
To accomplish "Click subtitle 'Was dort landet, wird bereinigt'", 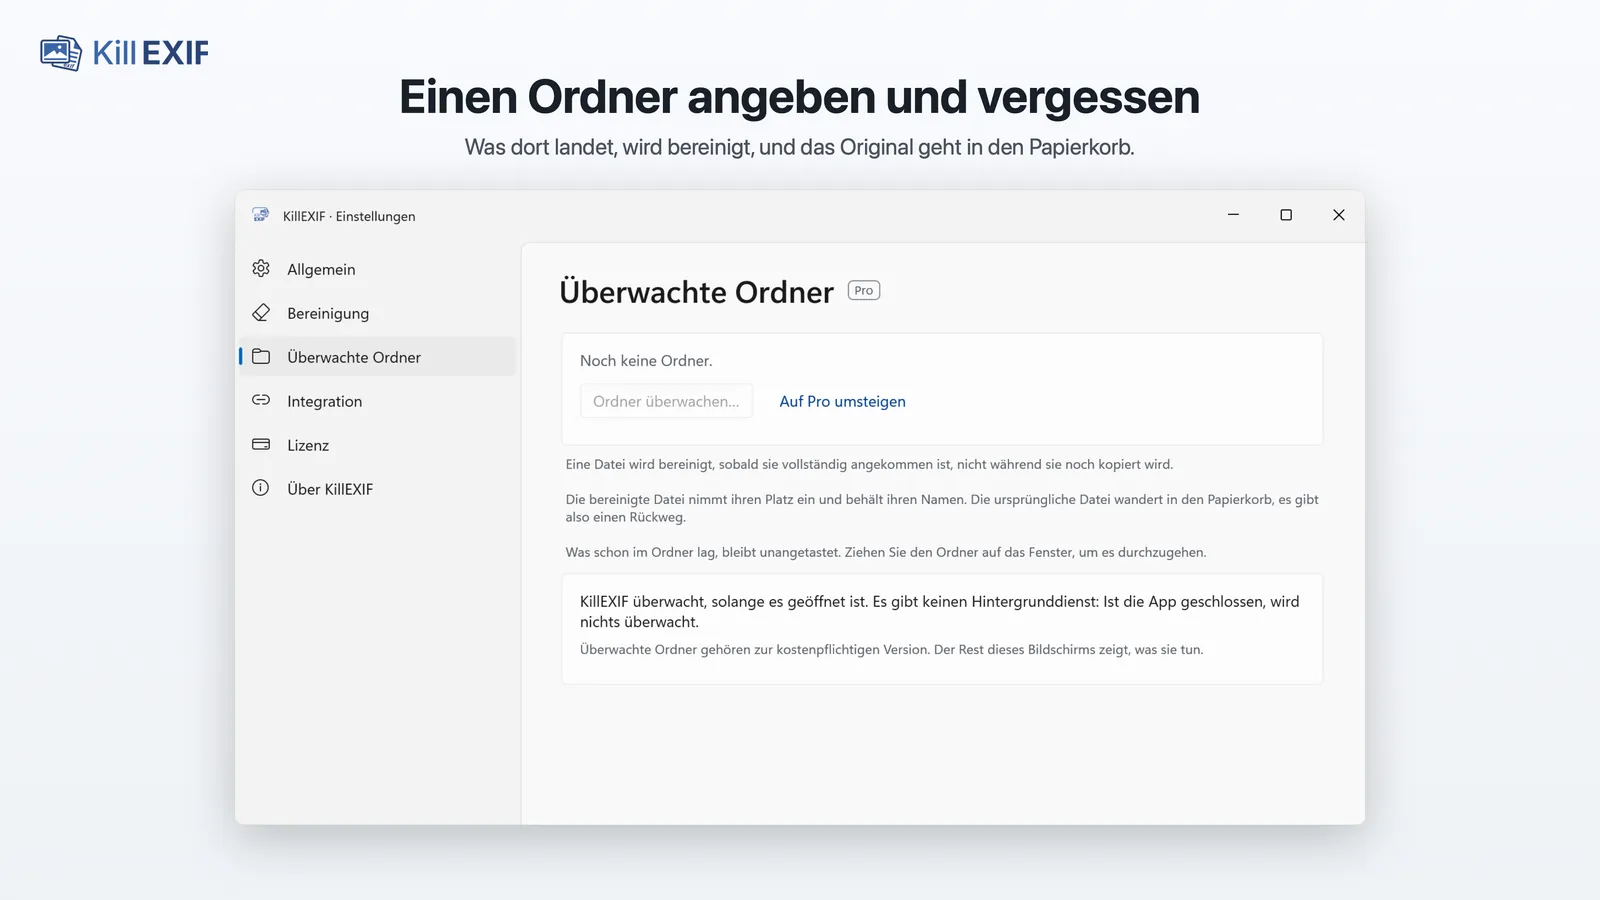I will point(608,147).
